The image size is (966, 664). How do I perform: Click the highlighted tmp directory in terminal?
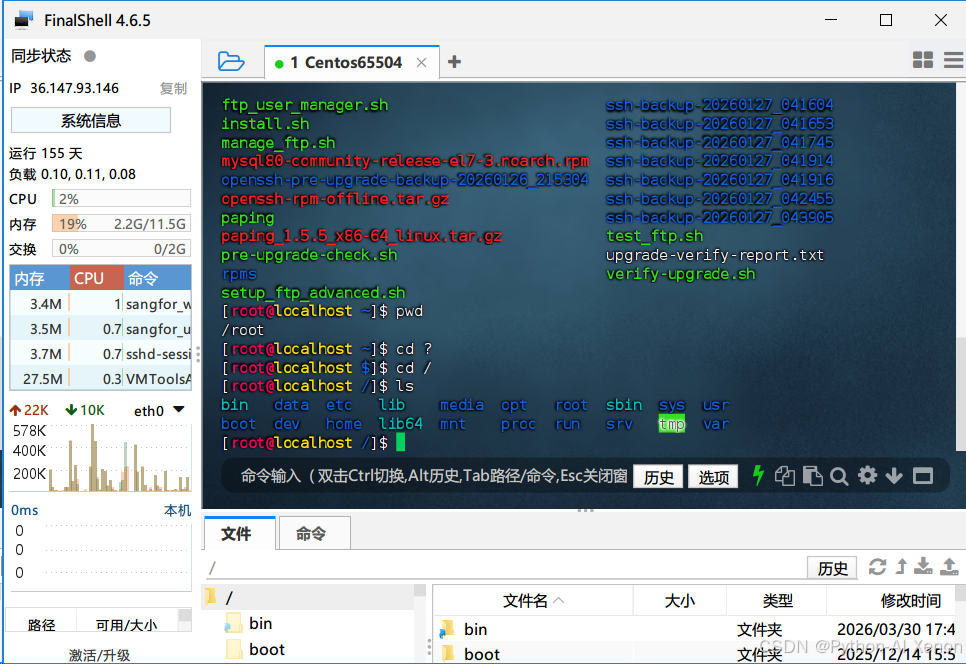tap(672, 424)
